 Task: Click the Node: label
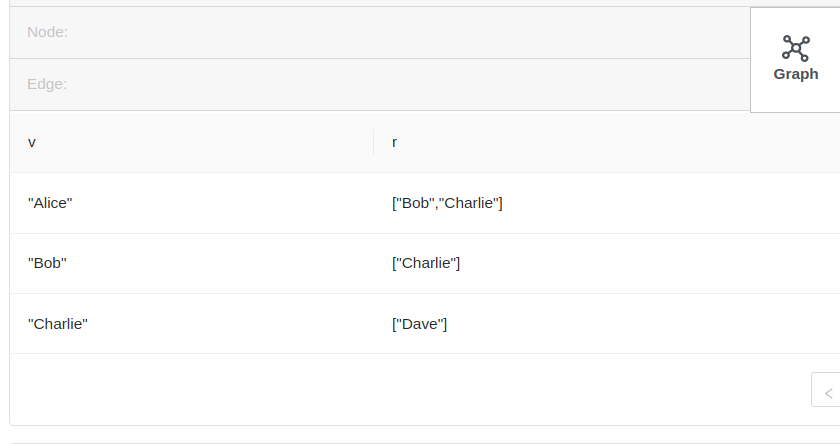pyautogui.click(x=47, y=32)
